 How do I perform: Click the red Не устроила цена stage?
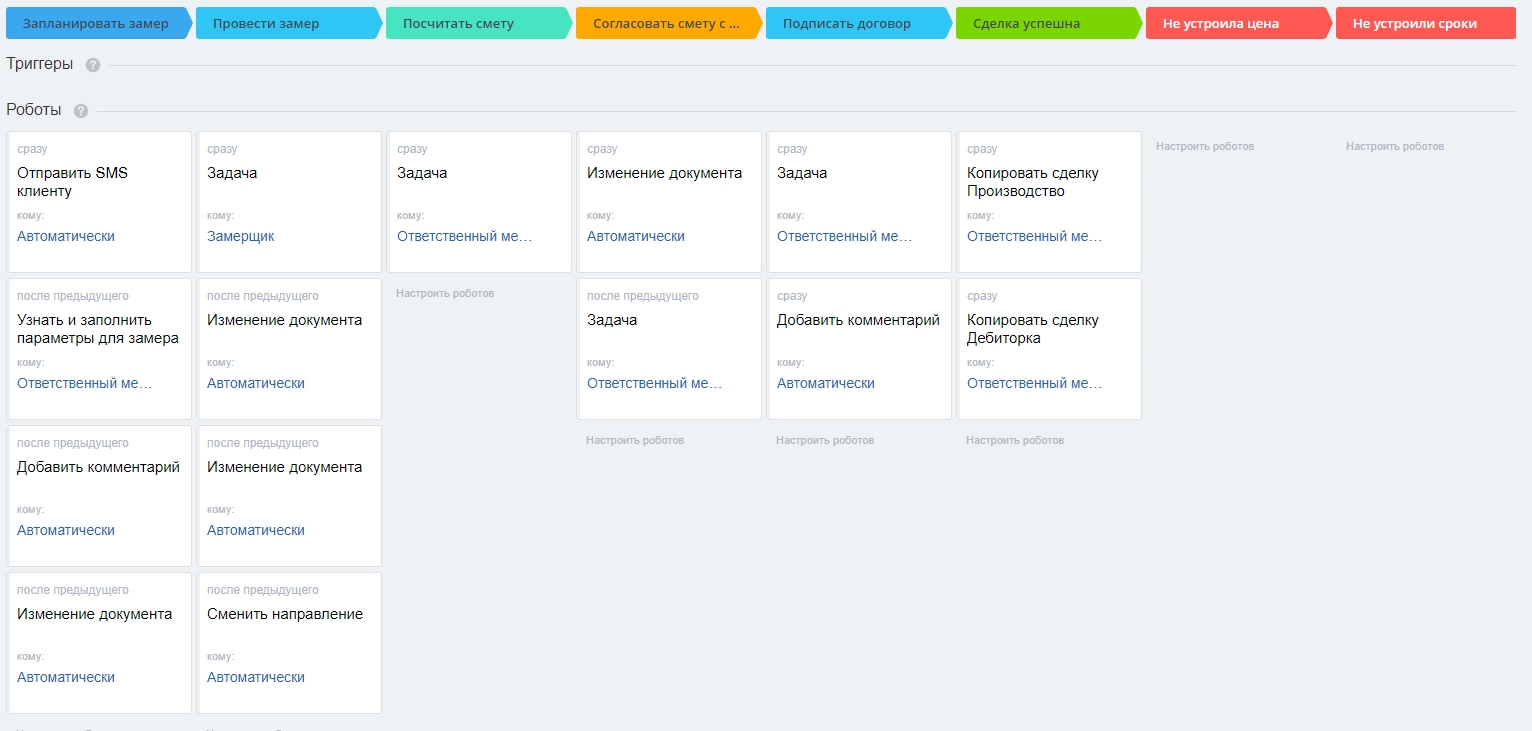[1236, 23]
